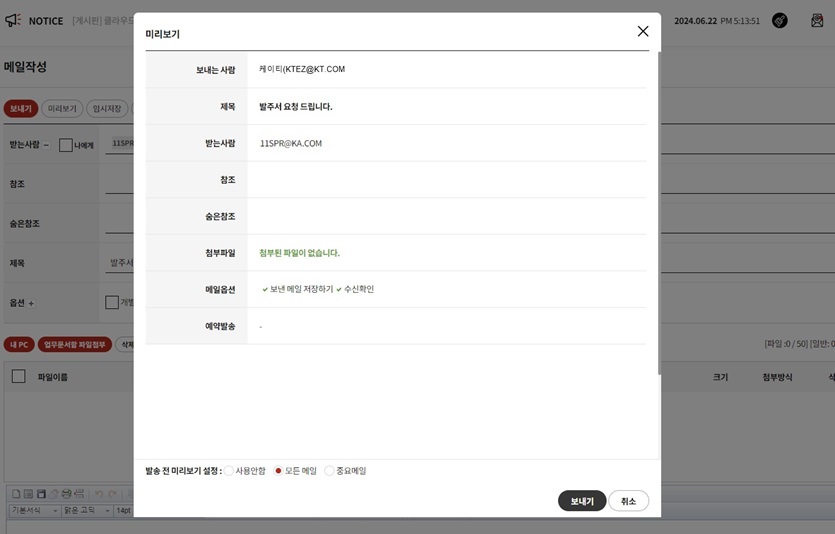Click red 보내기 button under 메일작성
Viewport: 835px width, 534px height.
click(21, 109)
